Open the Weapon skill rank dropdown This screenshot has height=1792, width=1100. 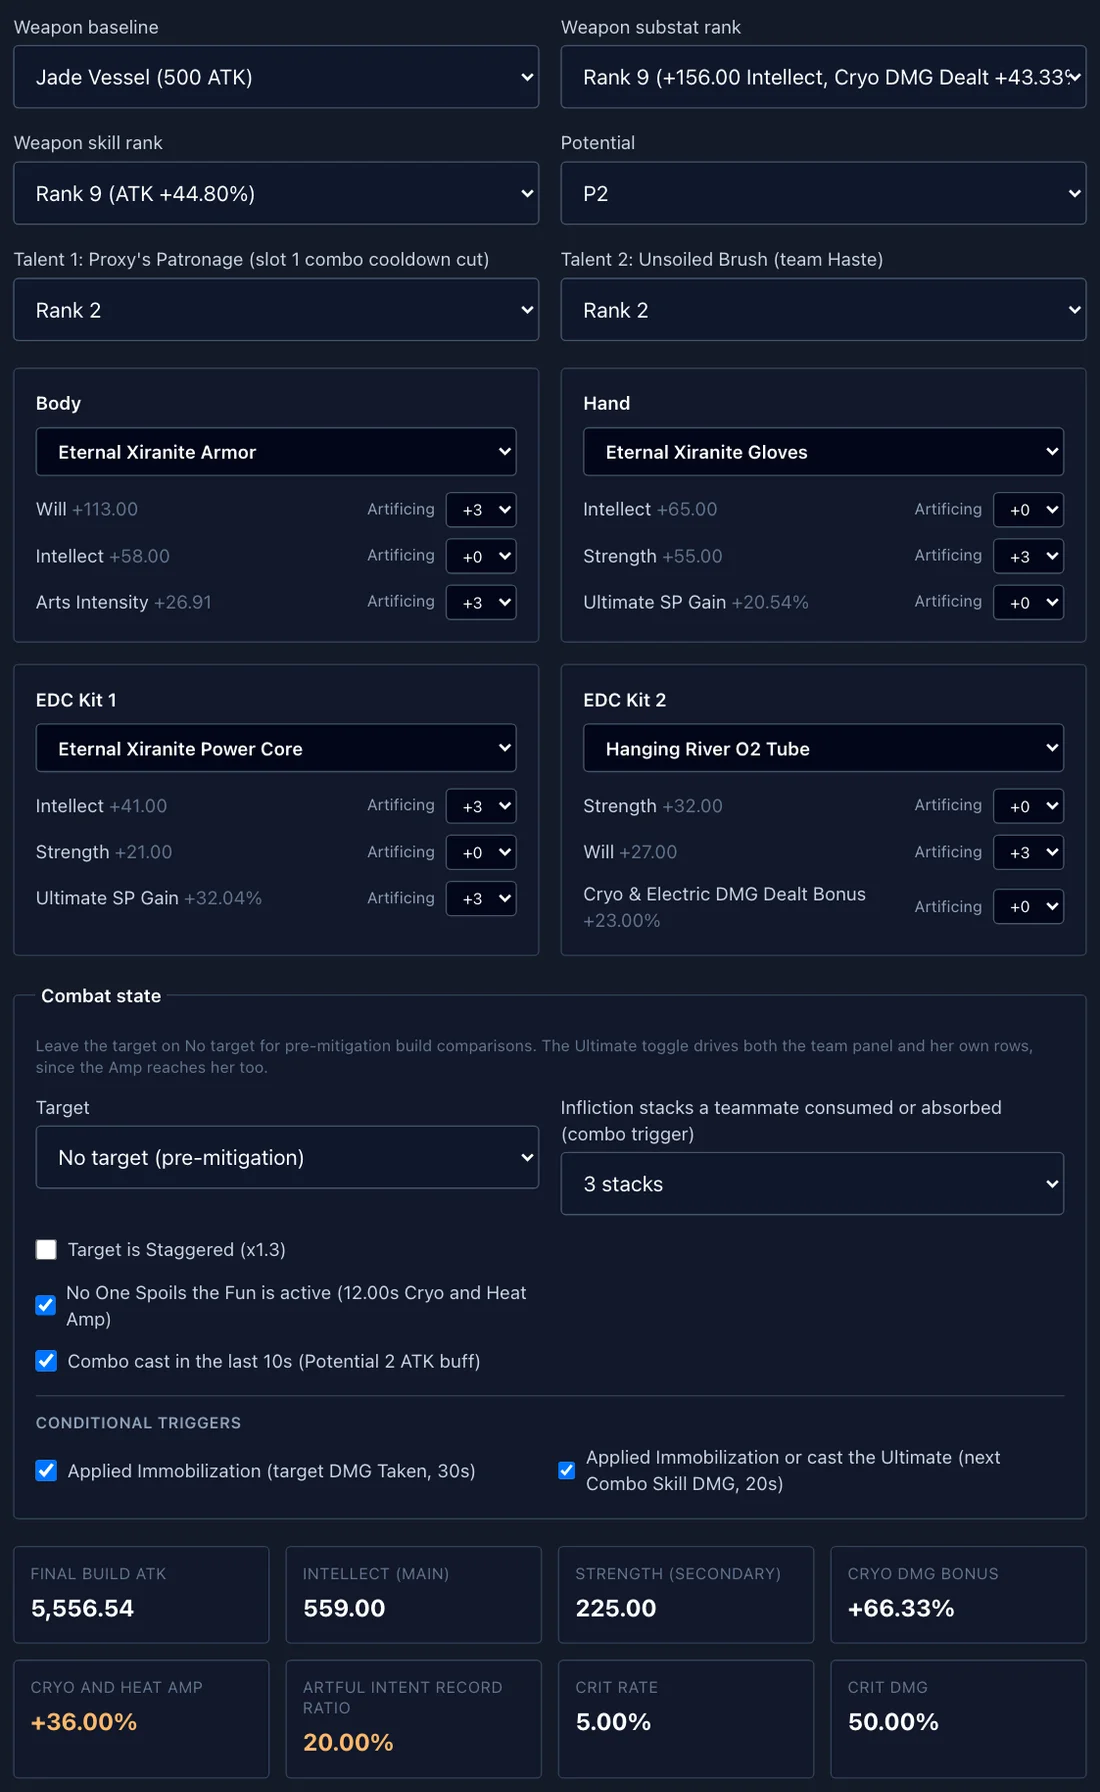(x=276, y=193)
